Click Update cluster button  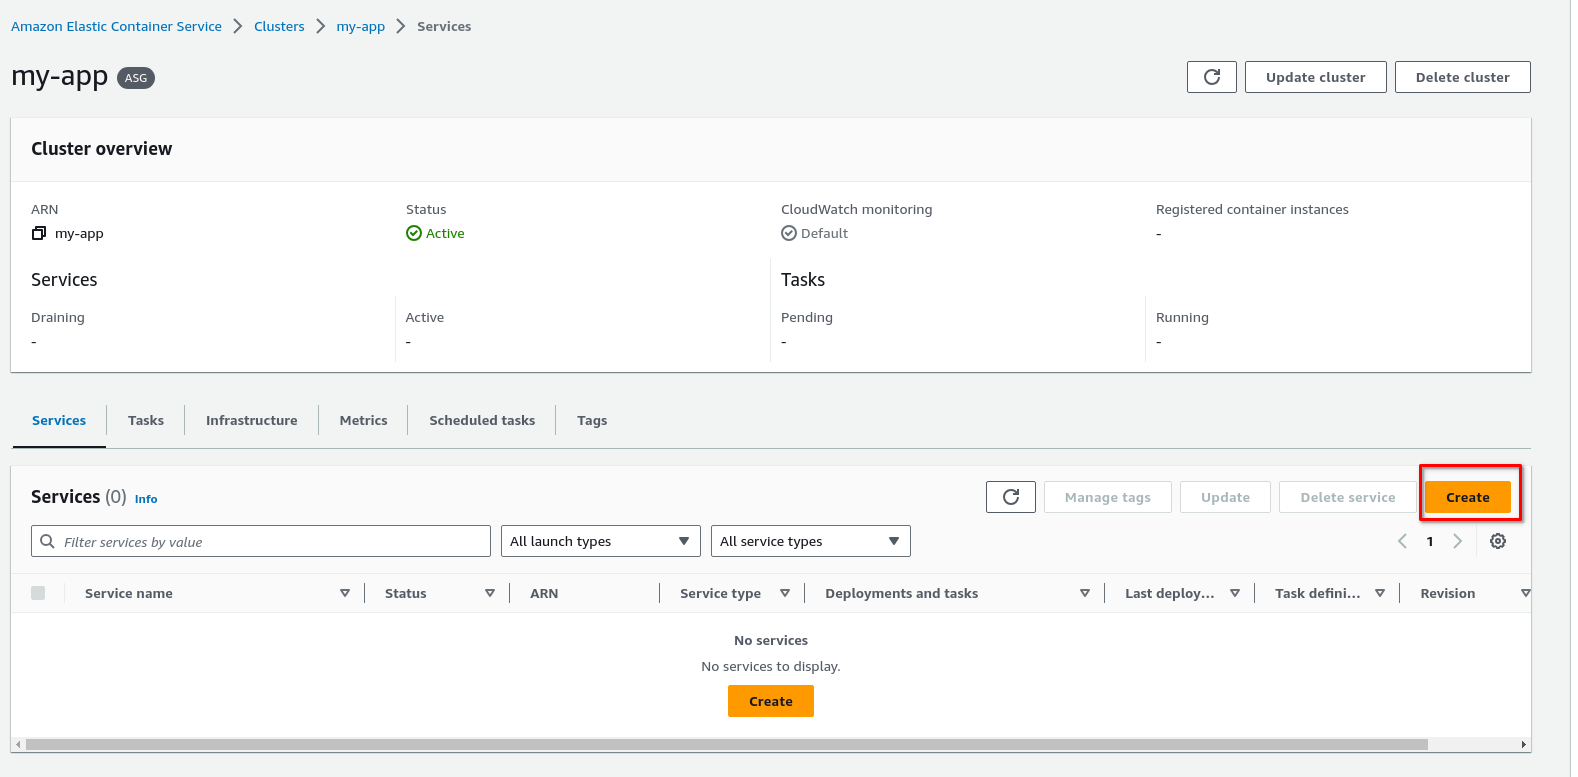1315,77
